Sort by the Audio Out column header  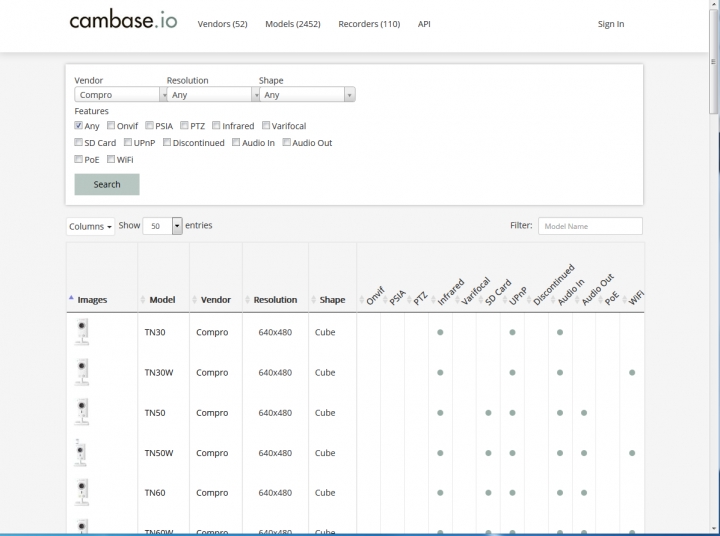pyautogui.click(x=596, y=290)
